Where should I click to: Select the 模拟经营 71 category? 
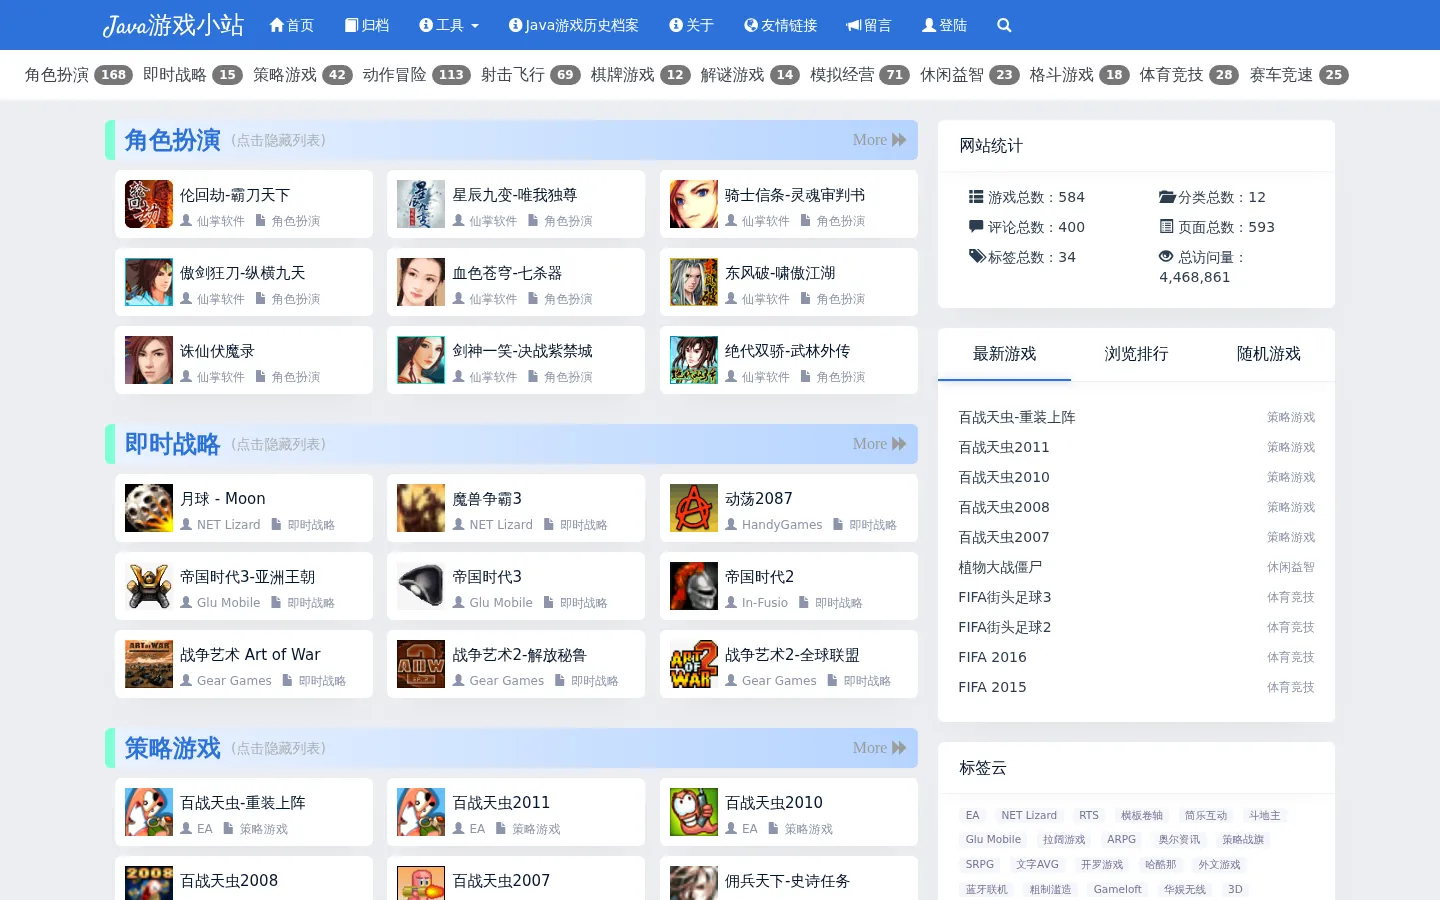860,75
